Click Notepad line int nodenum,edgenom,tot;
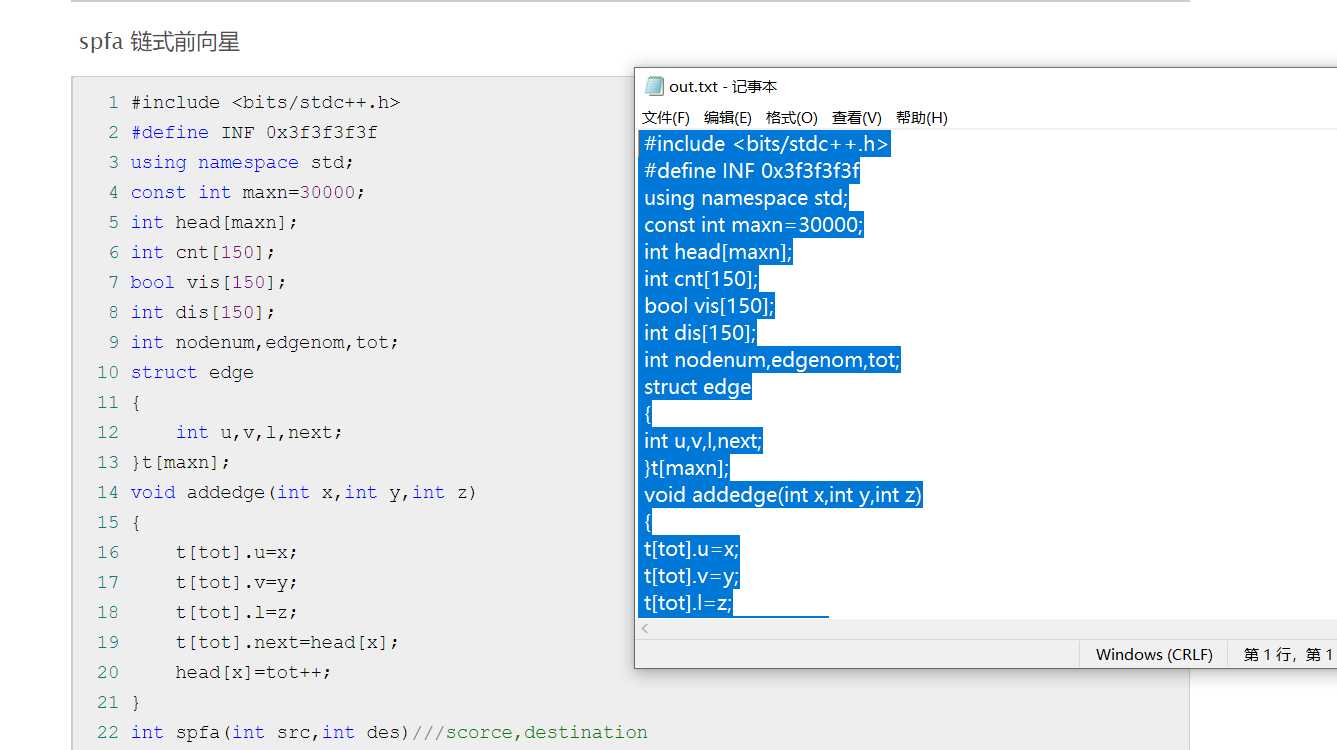 tap(772, 360)
